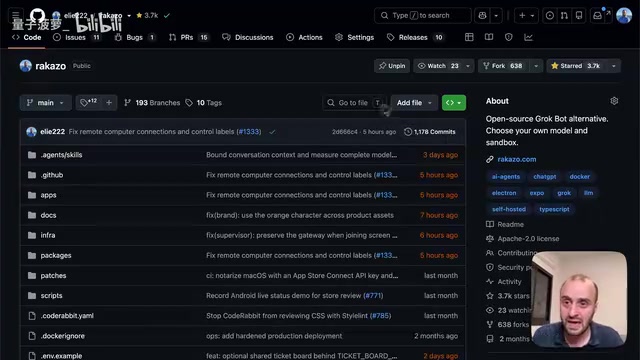The width and height of the screenshot is (640, 360).
Task: Open the packages folder
Action: tap(56, 256)
